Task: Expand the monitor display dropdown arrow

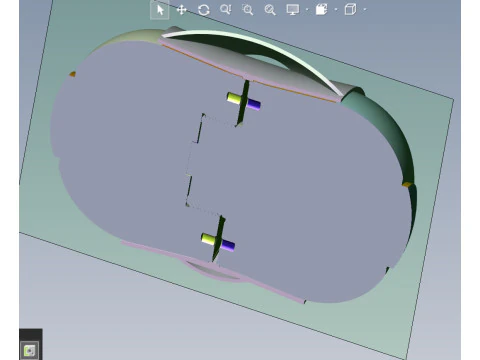Action: click(307, 10)
